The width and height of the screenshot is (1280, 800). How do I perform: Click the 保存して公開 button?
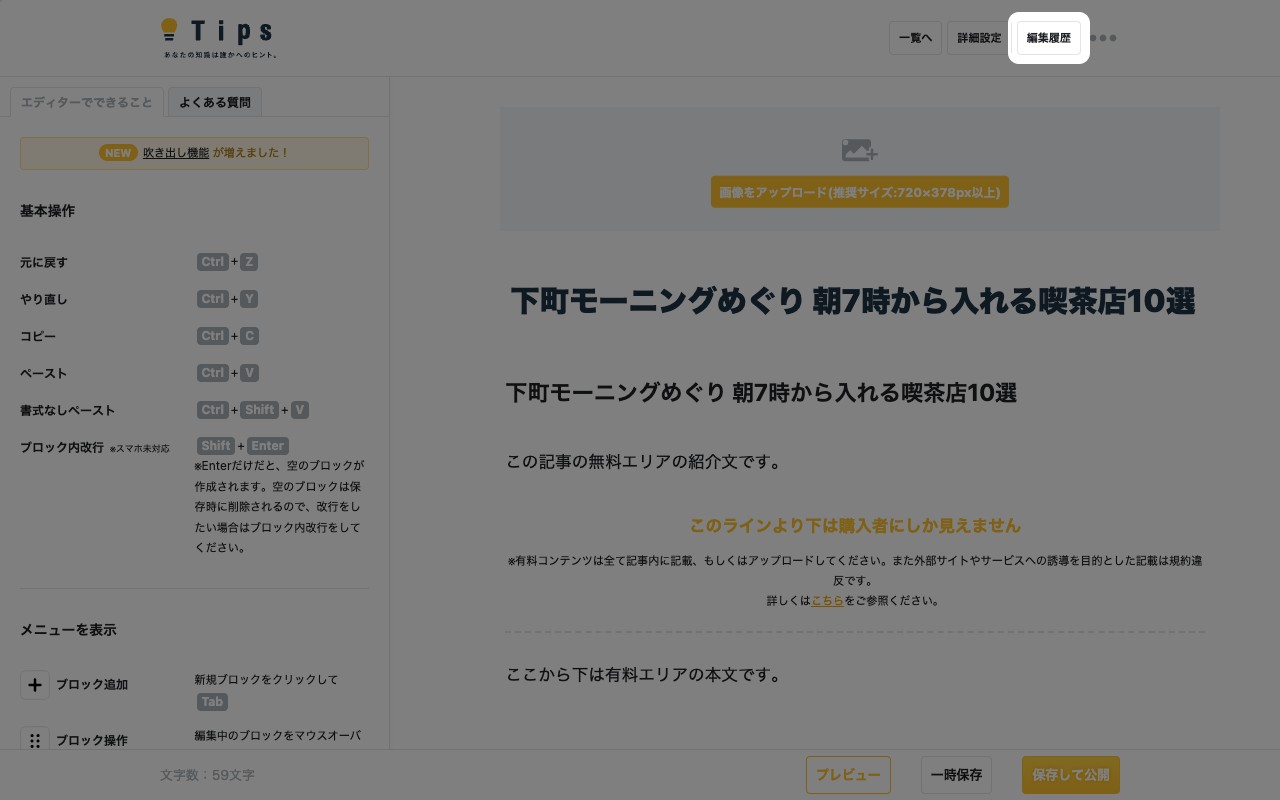(x=1071, y=775)
